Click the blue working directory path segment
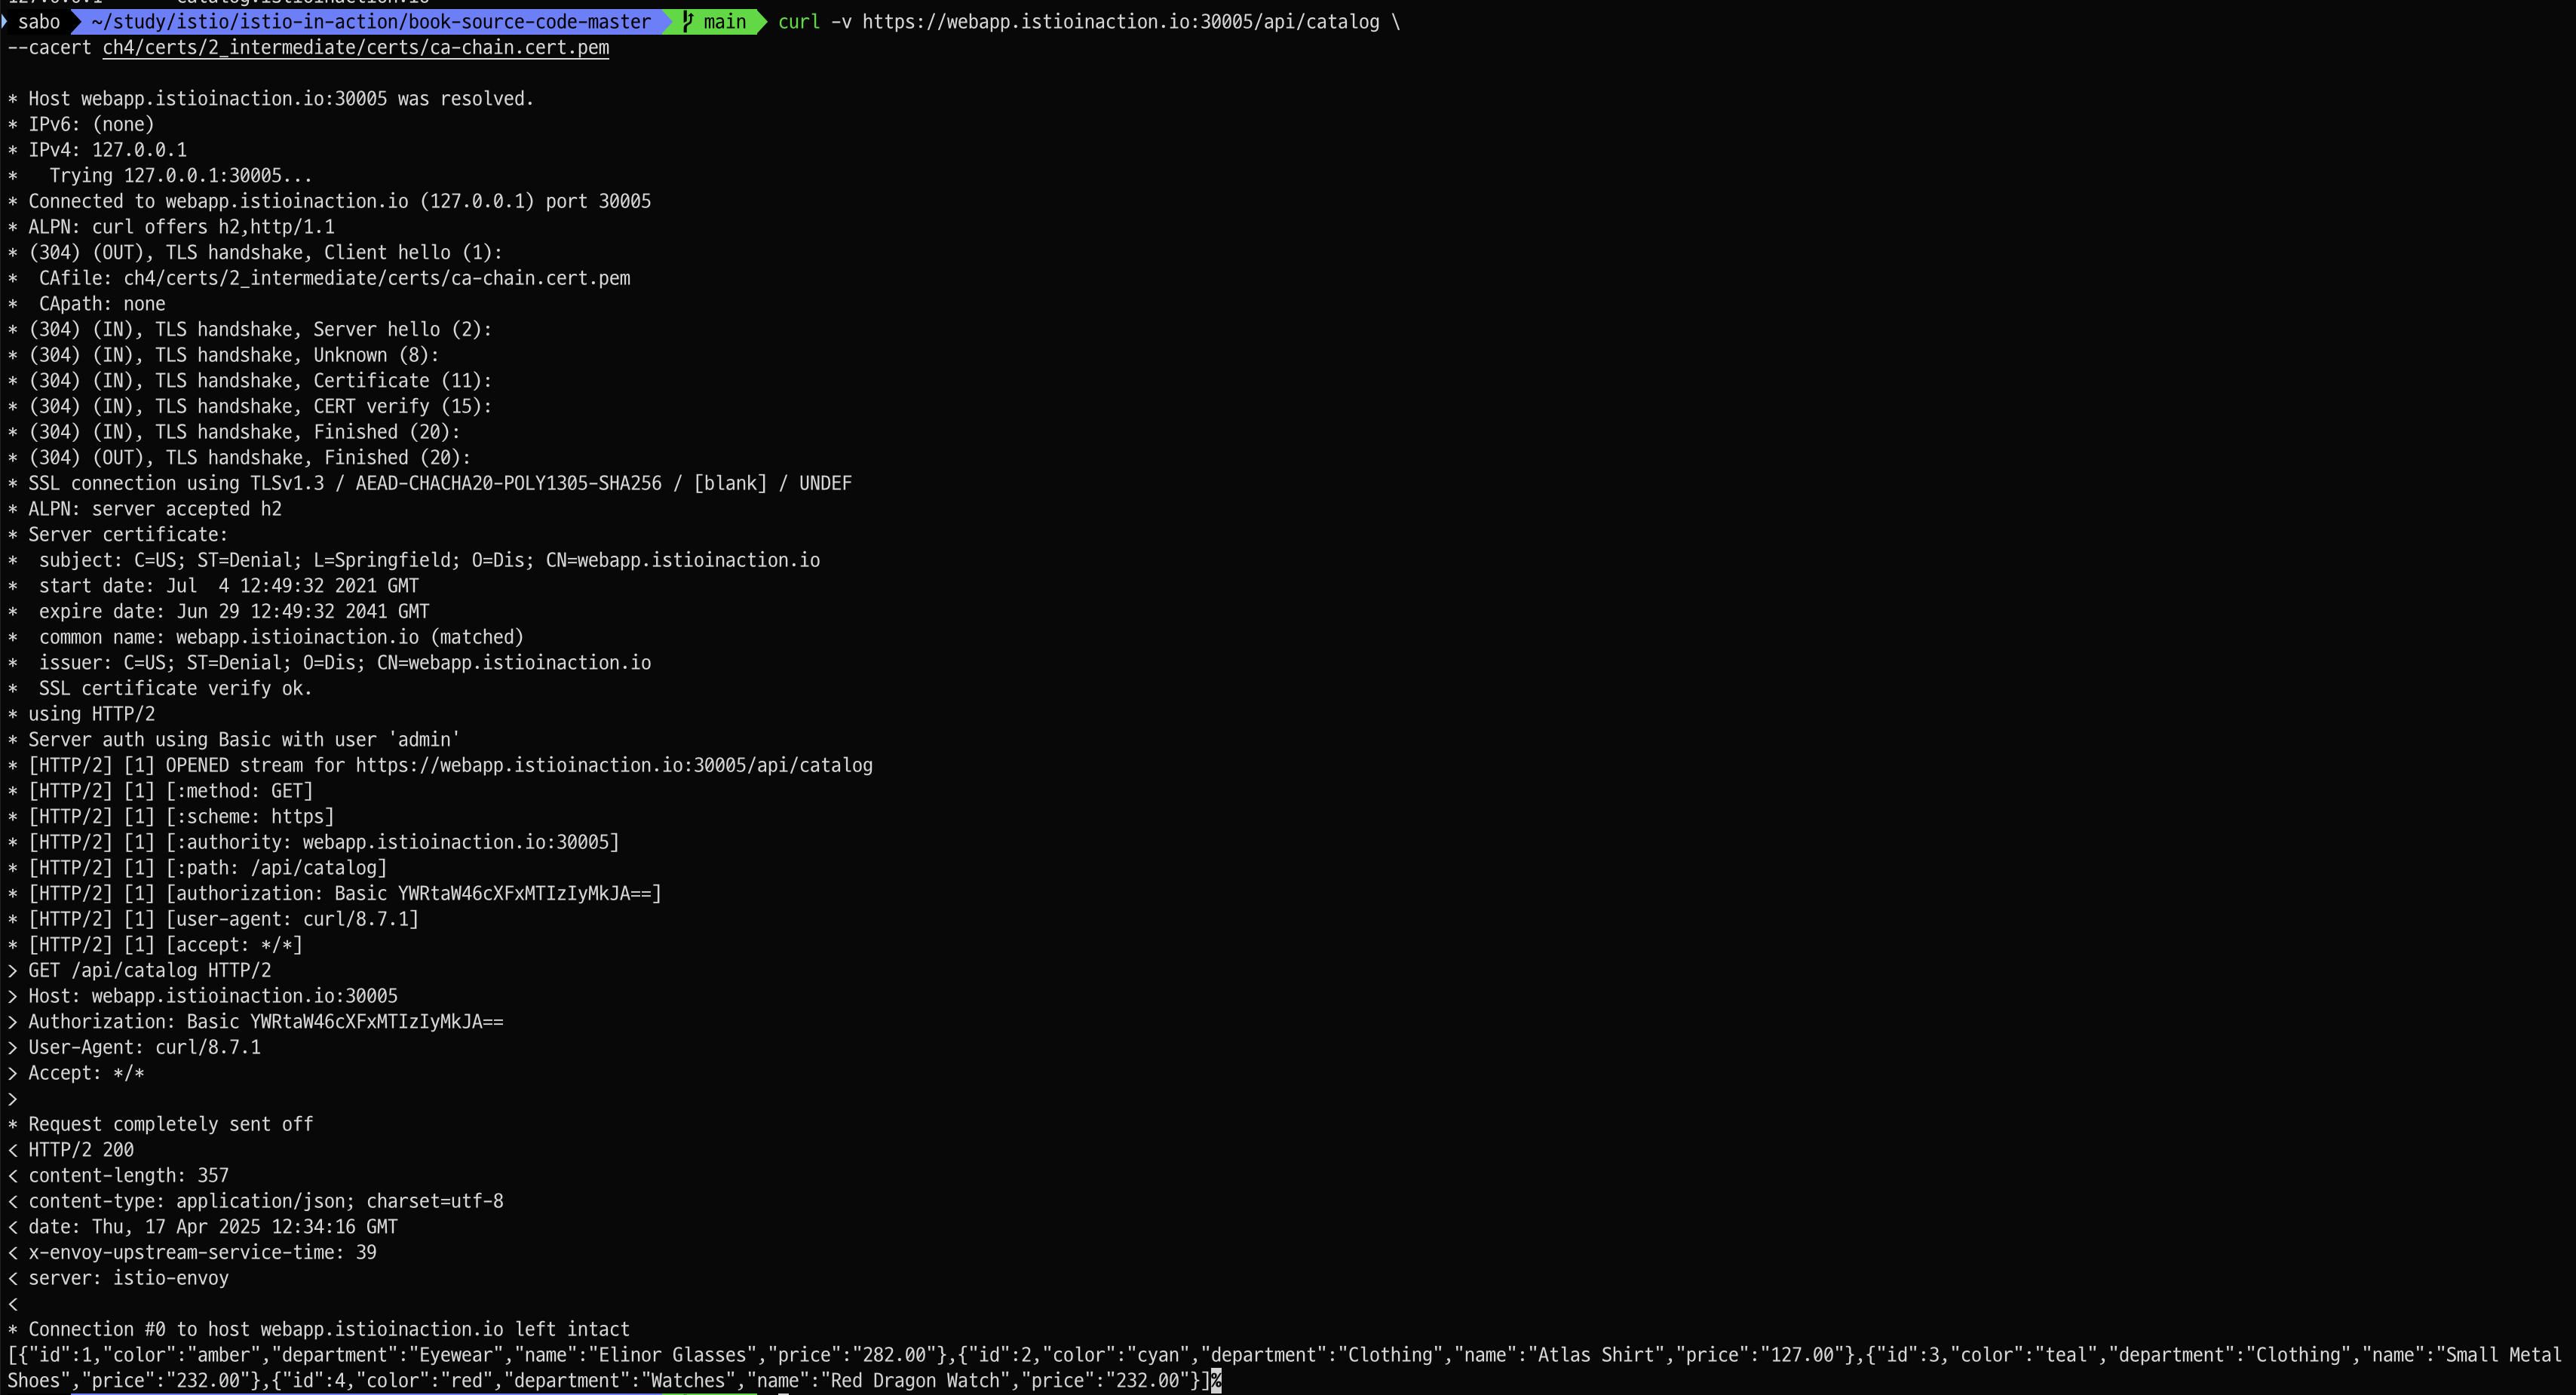2576x1395 pixels. pyautogui.click(x=370, y=21)
